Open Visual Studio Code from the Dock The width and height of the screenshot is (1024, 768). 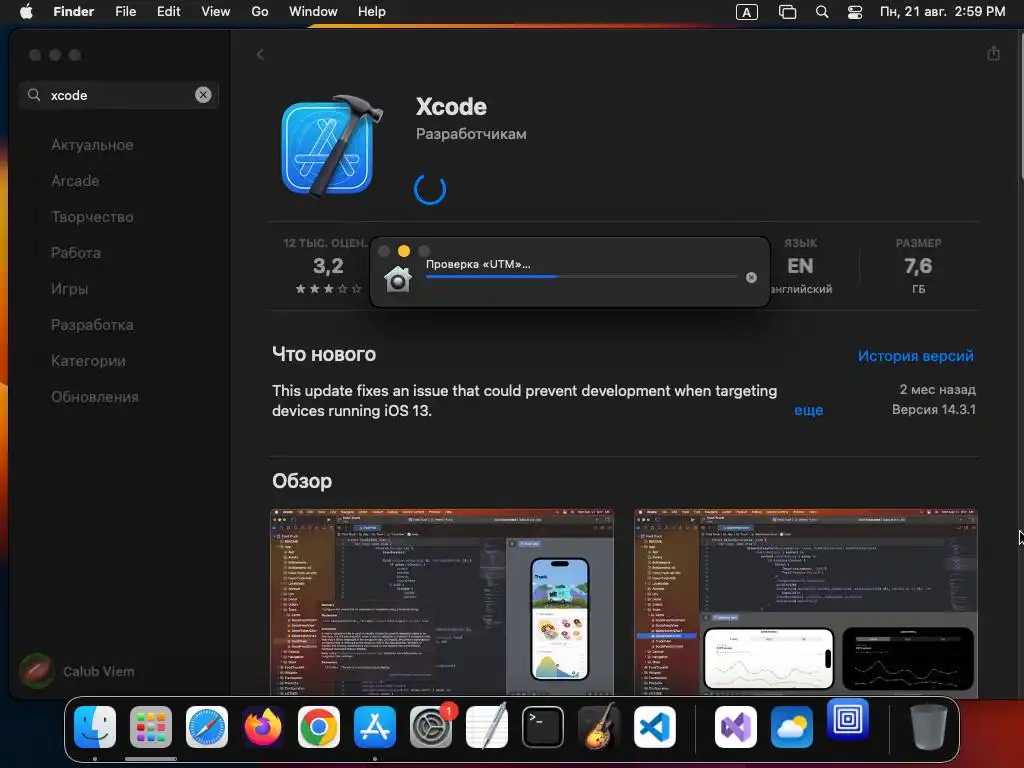click(x=655, y=726)
